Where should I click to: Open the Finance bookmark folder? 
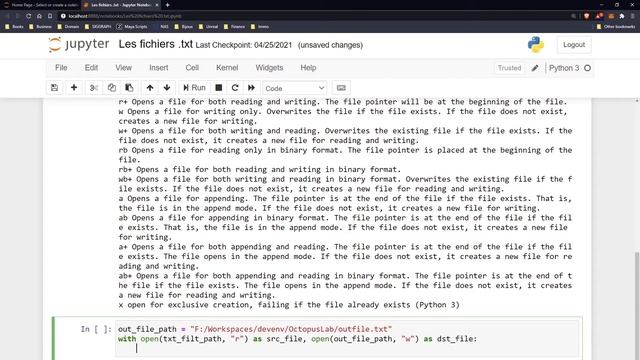click(235, 27)
